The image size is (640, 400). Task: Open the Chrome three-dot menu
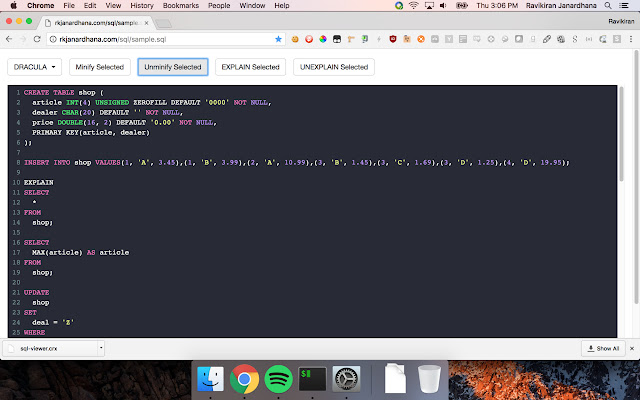point(631,39)
